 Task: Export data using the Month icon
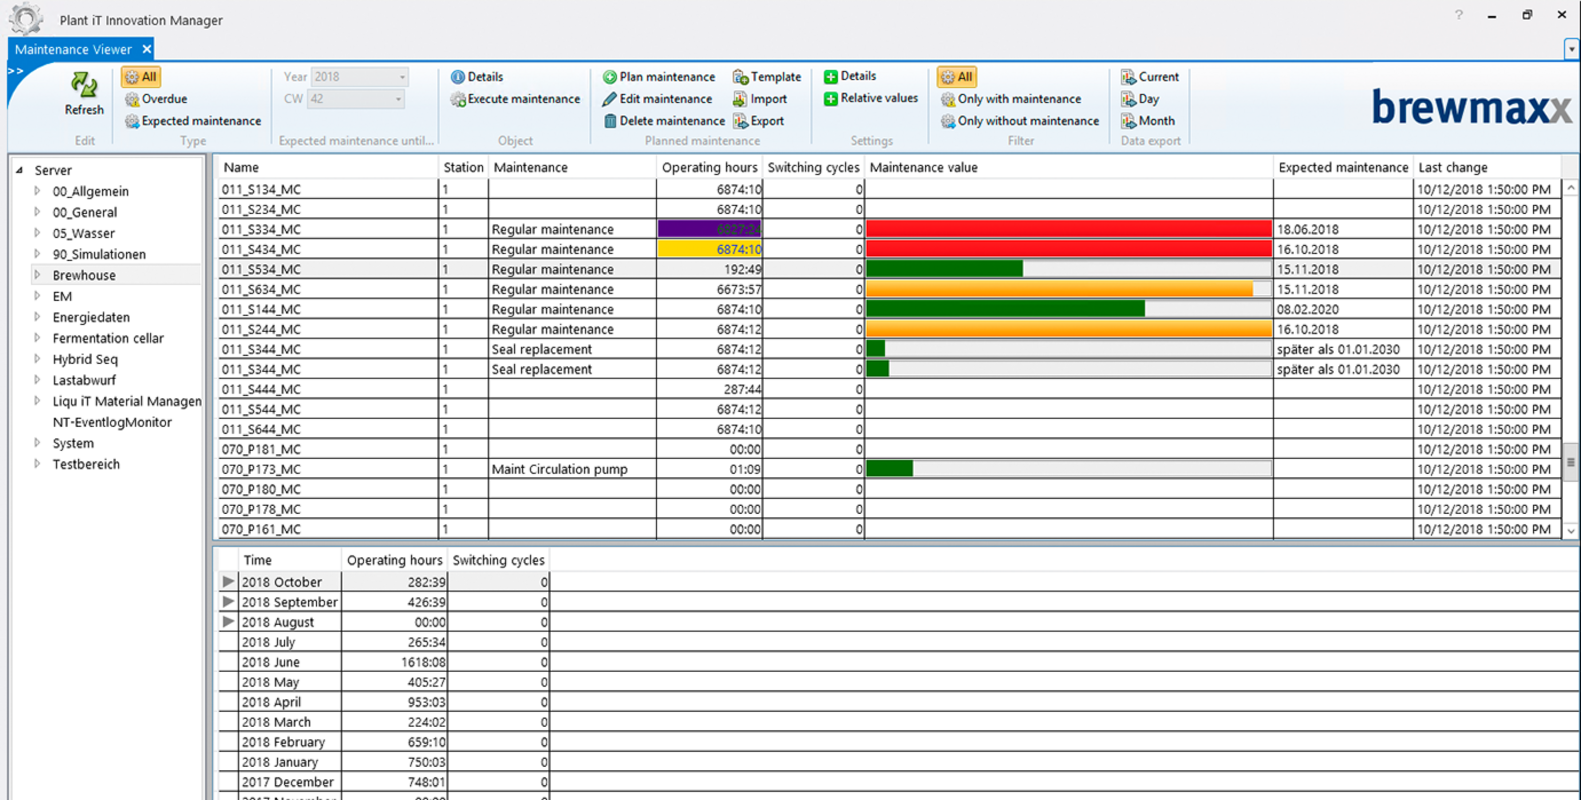(1128, 121)
